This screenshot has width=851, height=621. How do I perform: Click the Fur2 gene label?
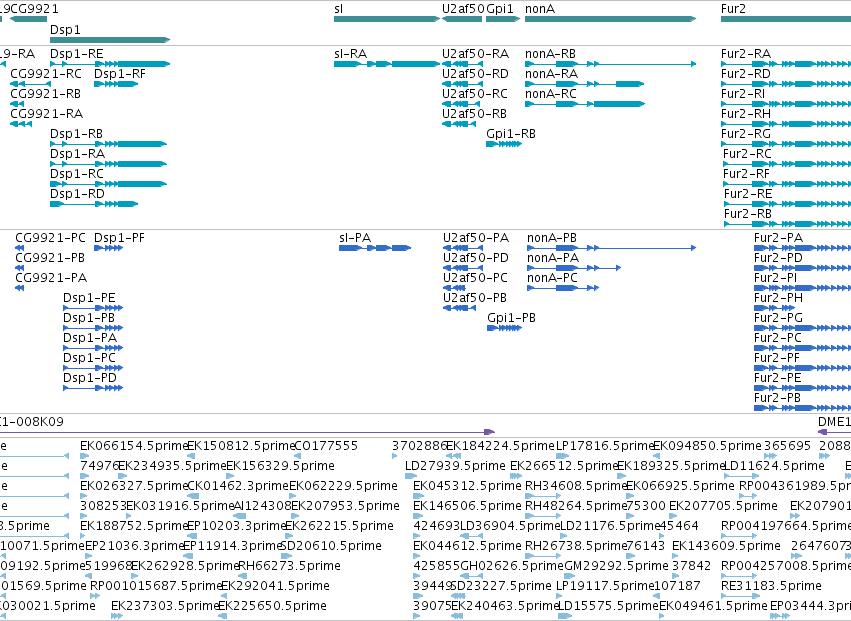pos(733,9)
